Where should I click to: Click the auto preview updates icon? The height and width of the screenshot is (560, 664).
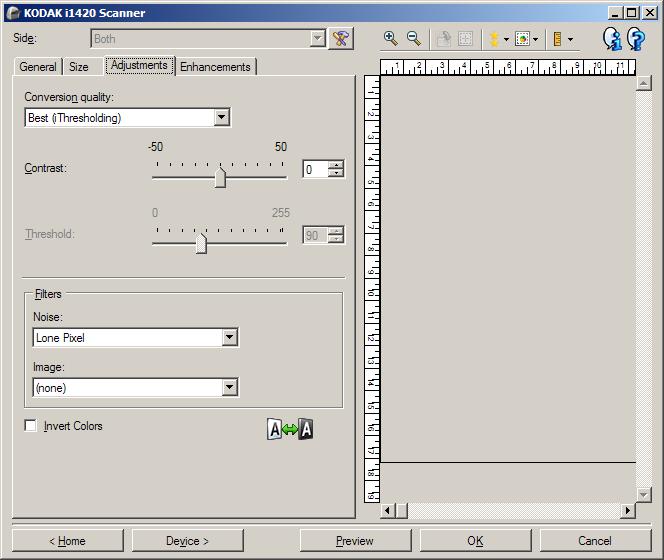522,39
